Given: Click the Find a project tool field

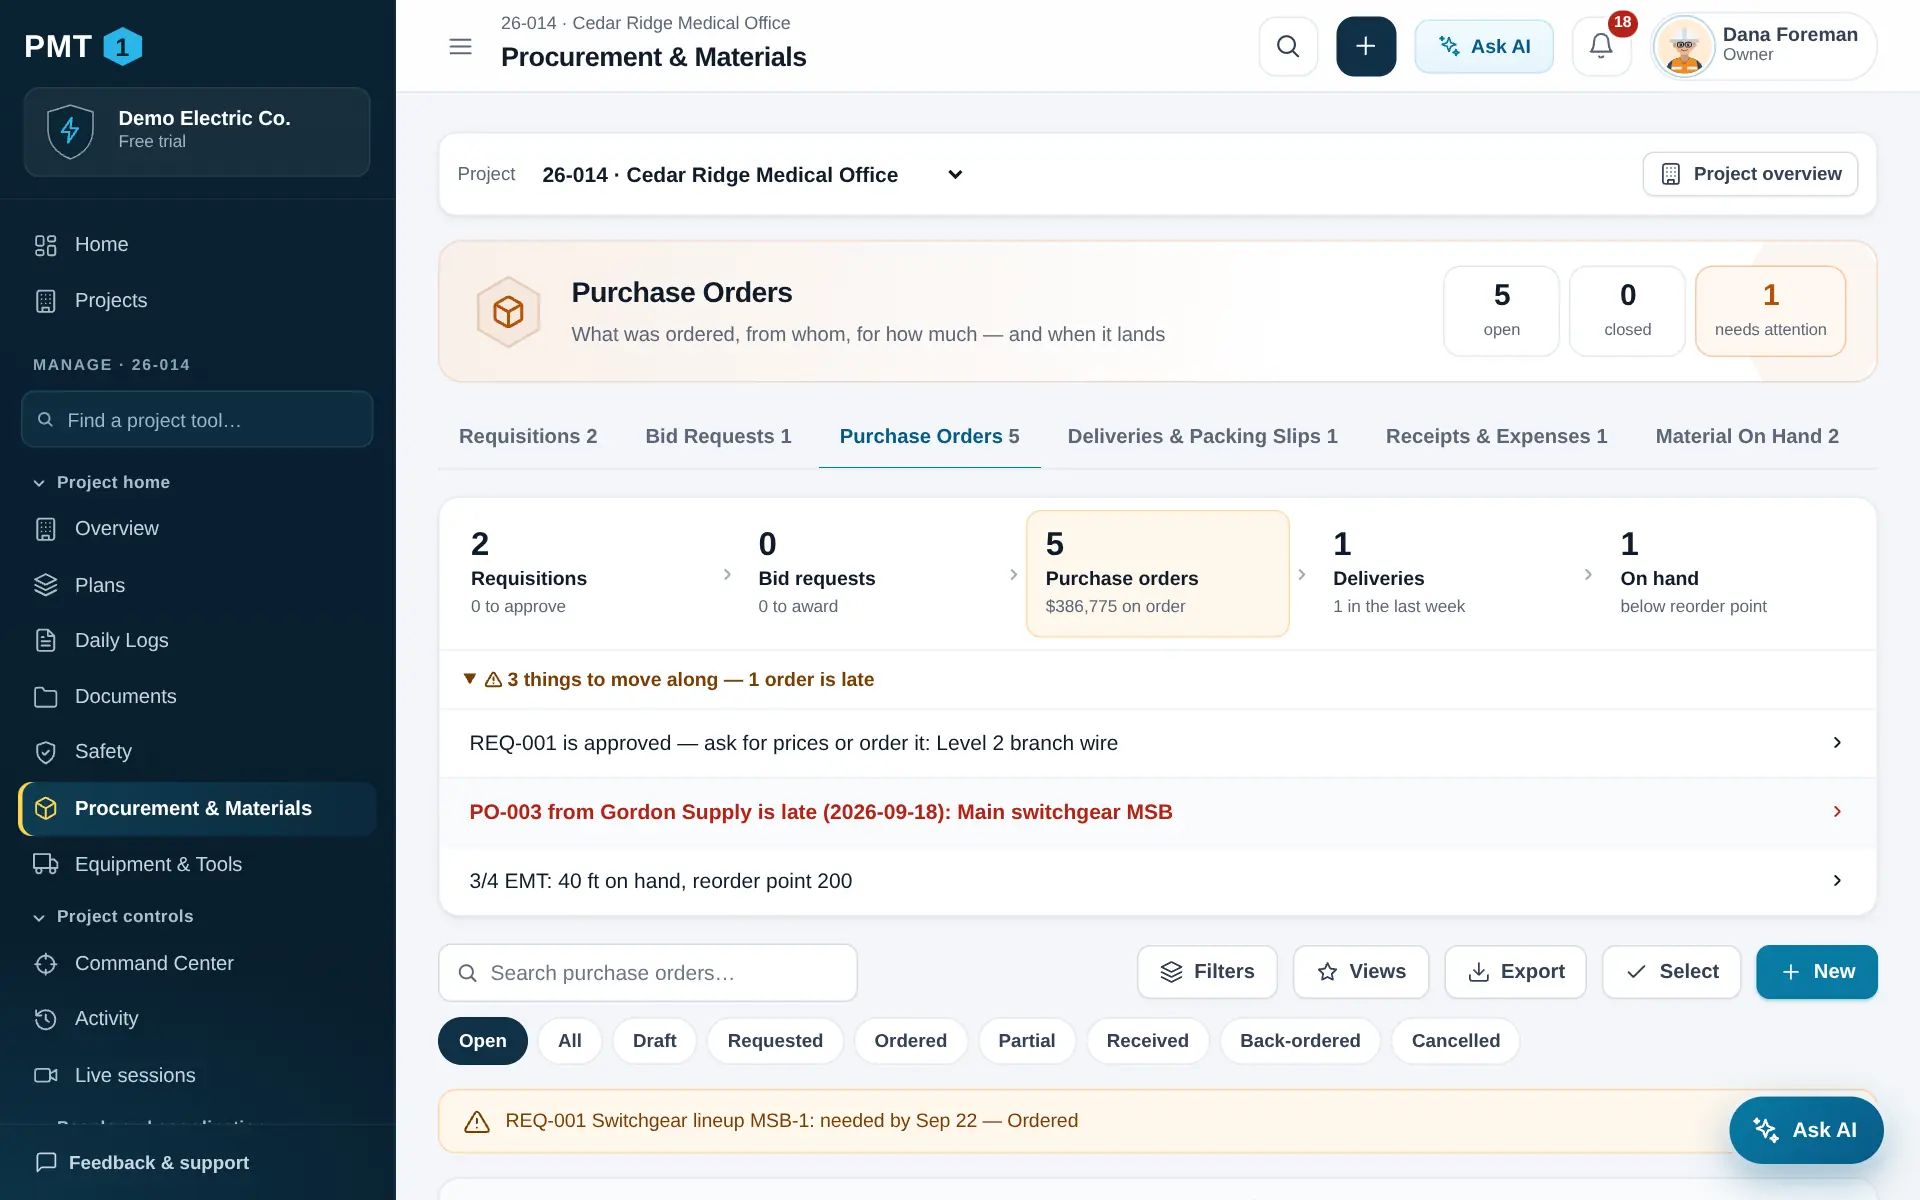Looking at the screenshot, I should click(197, 420).
